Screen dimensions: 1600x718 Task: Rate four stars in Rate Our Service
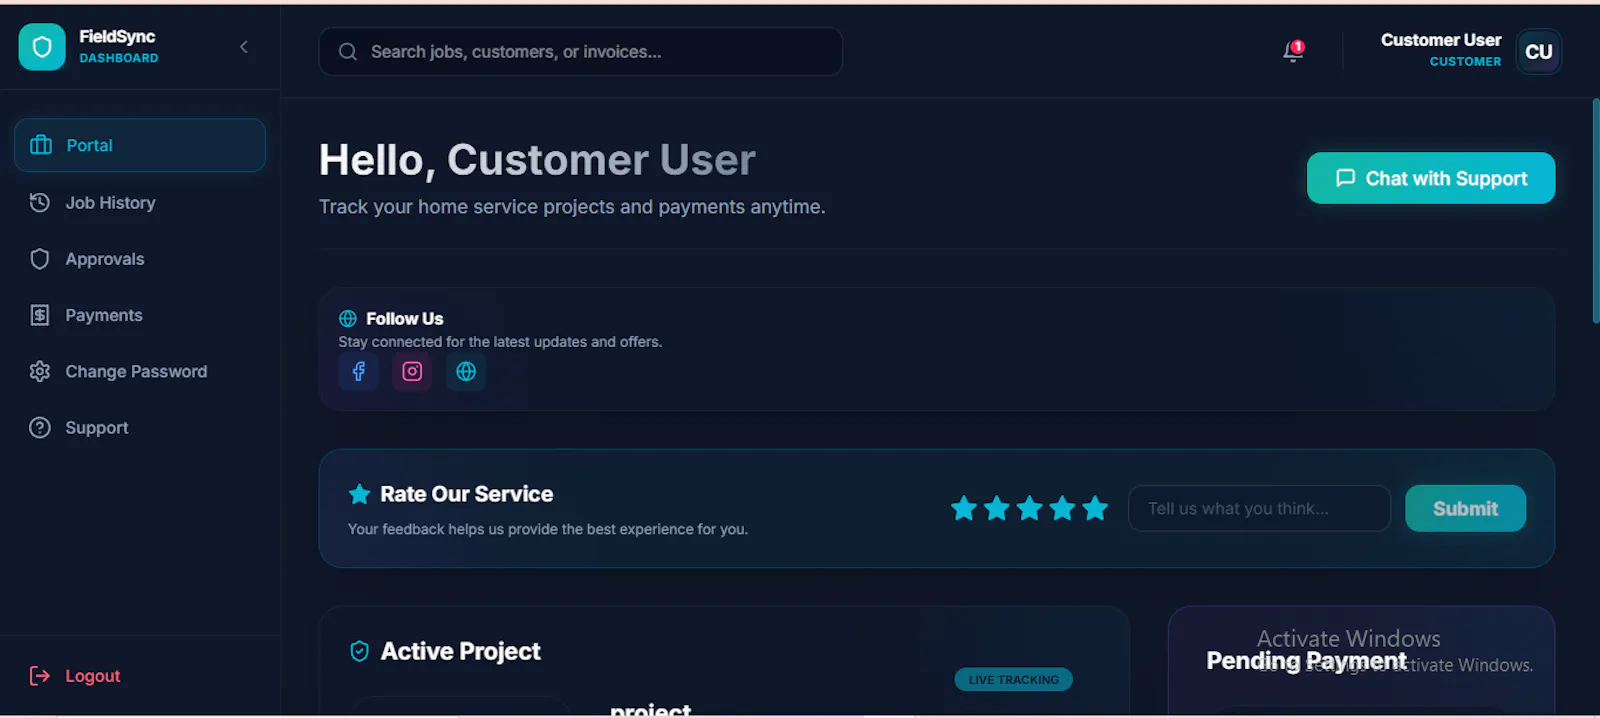pyautogui.click(x=1063, y=508)
